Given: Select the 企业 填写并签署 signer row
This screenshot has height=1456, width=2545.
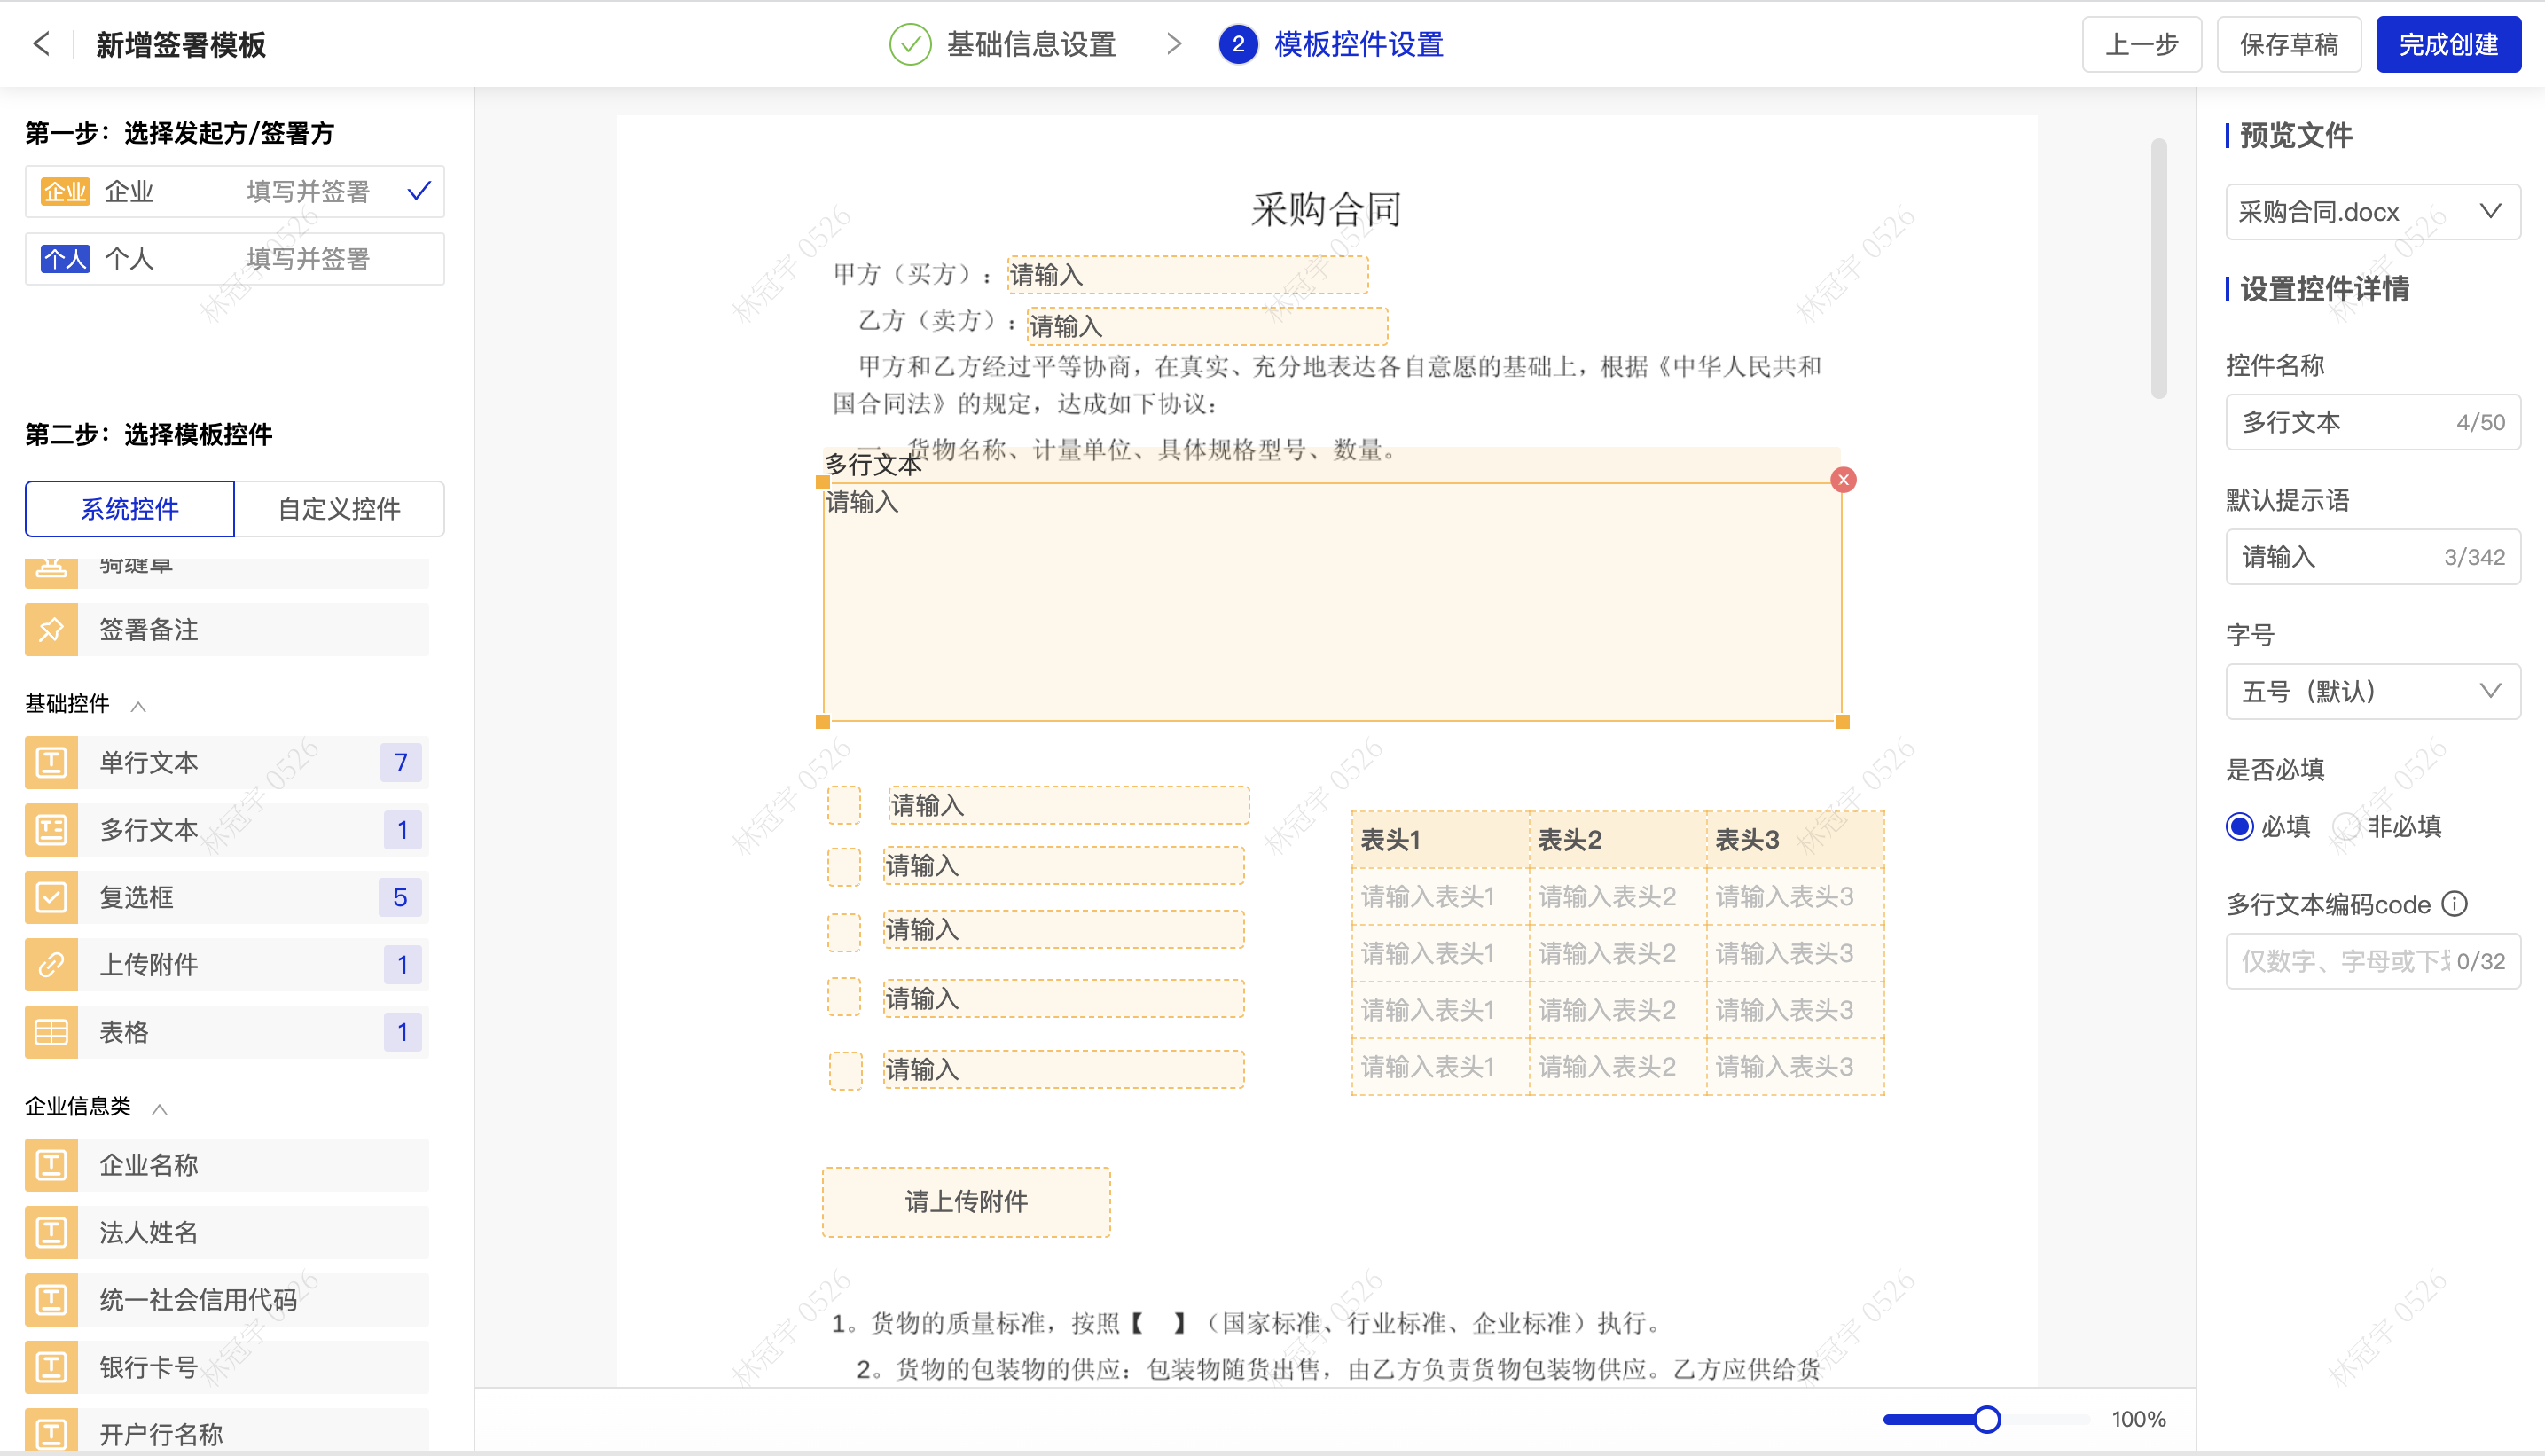Looking at the screenshot, I should (x=235, y=191).
